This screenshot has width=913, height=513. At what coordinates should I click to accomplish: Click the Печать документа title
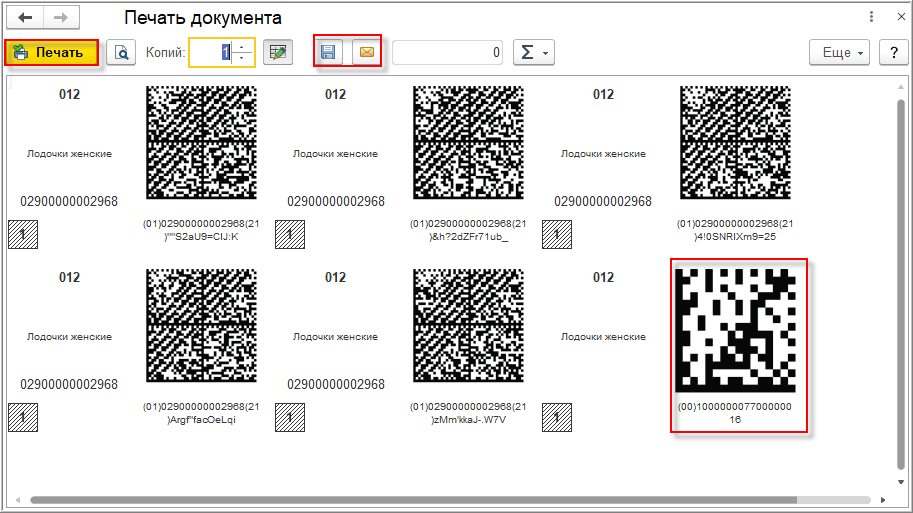(x=203, y=18)
